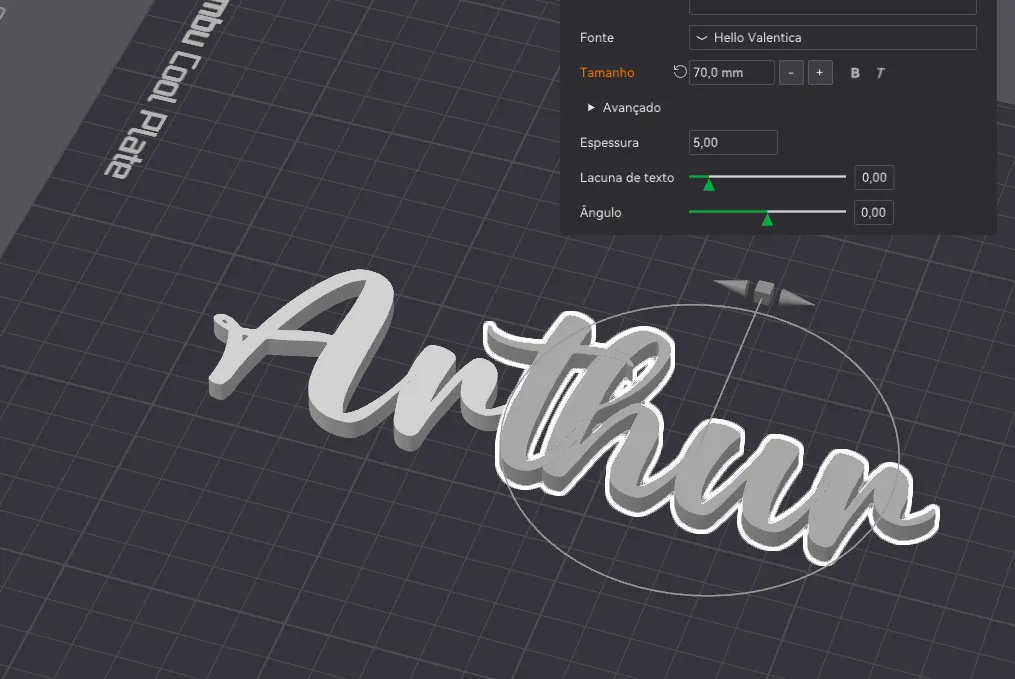Decrease font size with the minus button
This screenshot has width=1015, height=679.
[x=791, y=72]
